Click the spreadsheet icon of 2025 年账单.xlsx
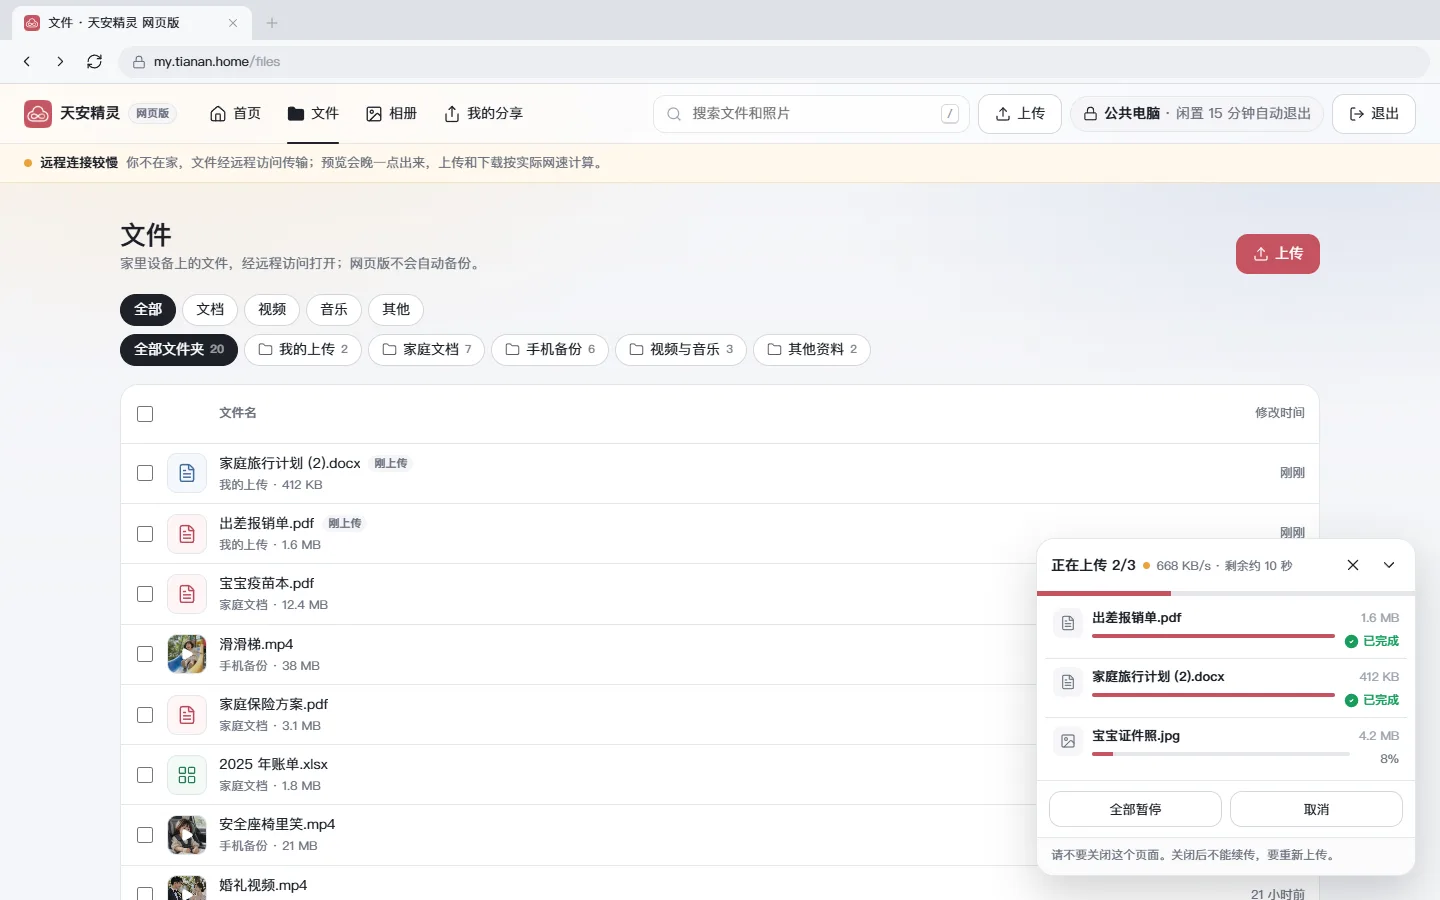Viewport: 1440px width, 900px height. tap(187, 775)
